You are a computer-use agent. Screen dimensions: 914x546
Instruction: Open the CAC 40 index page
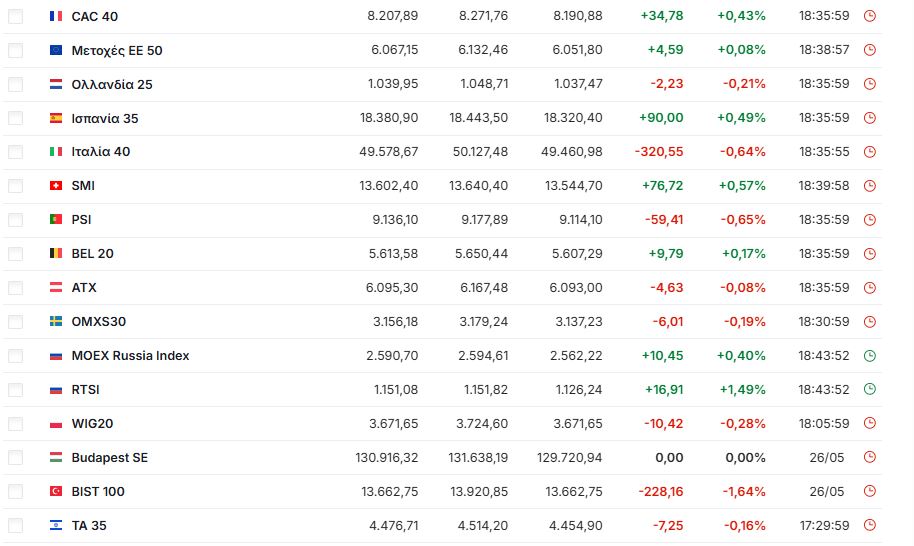point(94,16)
